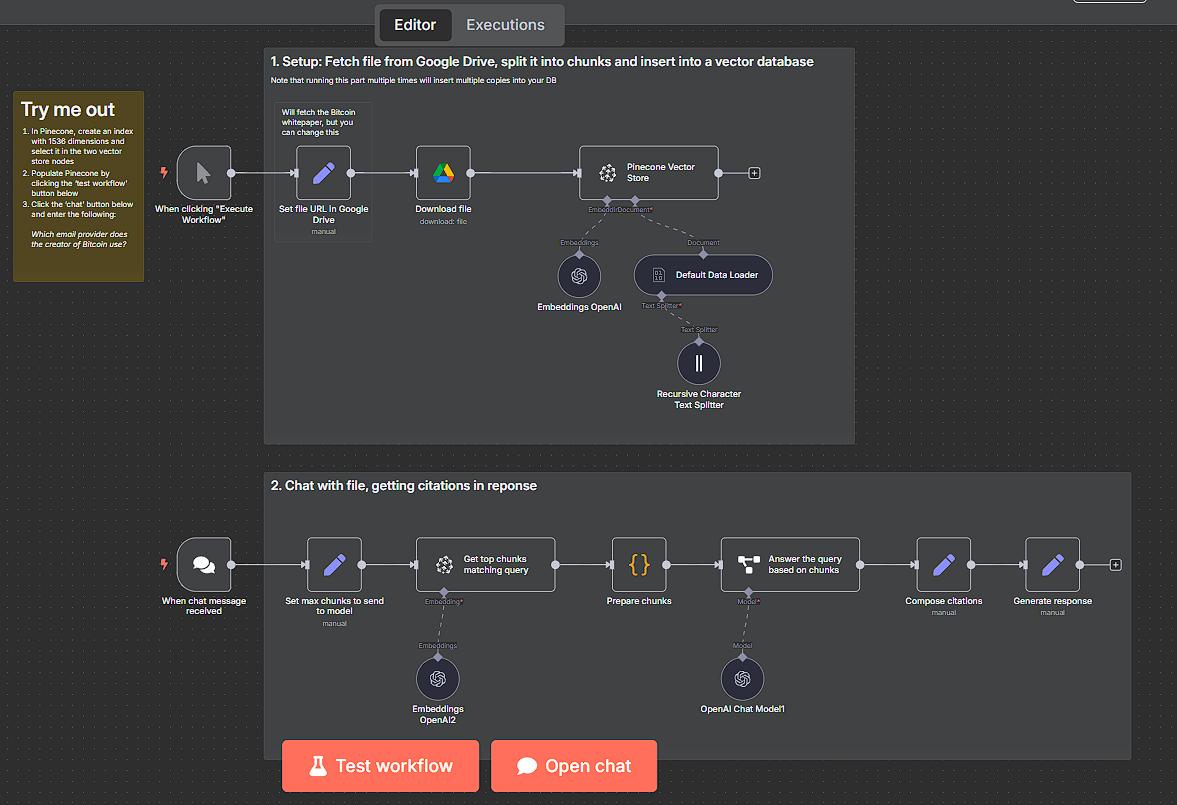1177x805 pixels.
Task: Select the 'Prepare chunks' code node
Action: 639,565
